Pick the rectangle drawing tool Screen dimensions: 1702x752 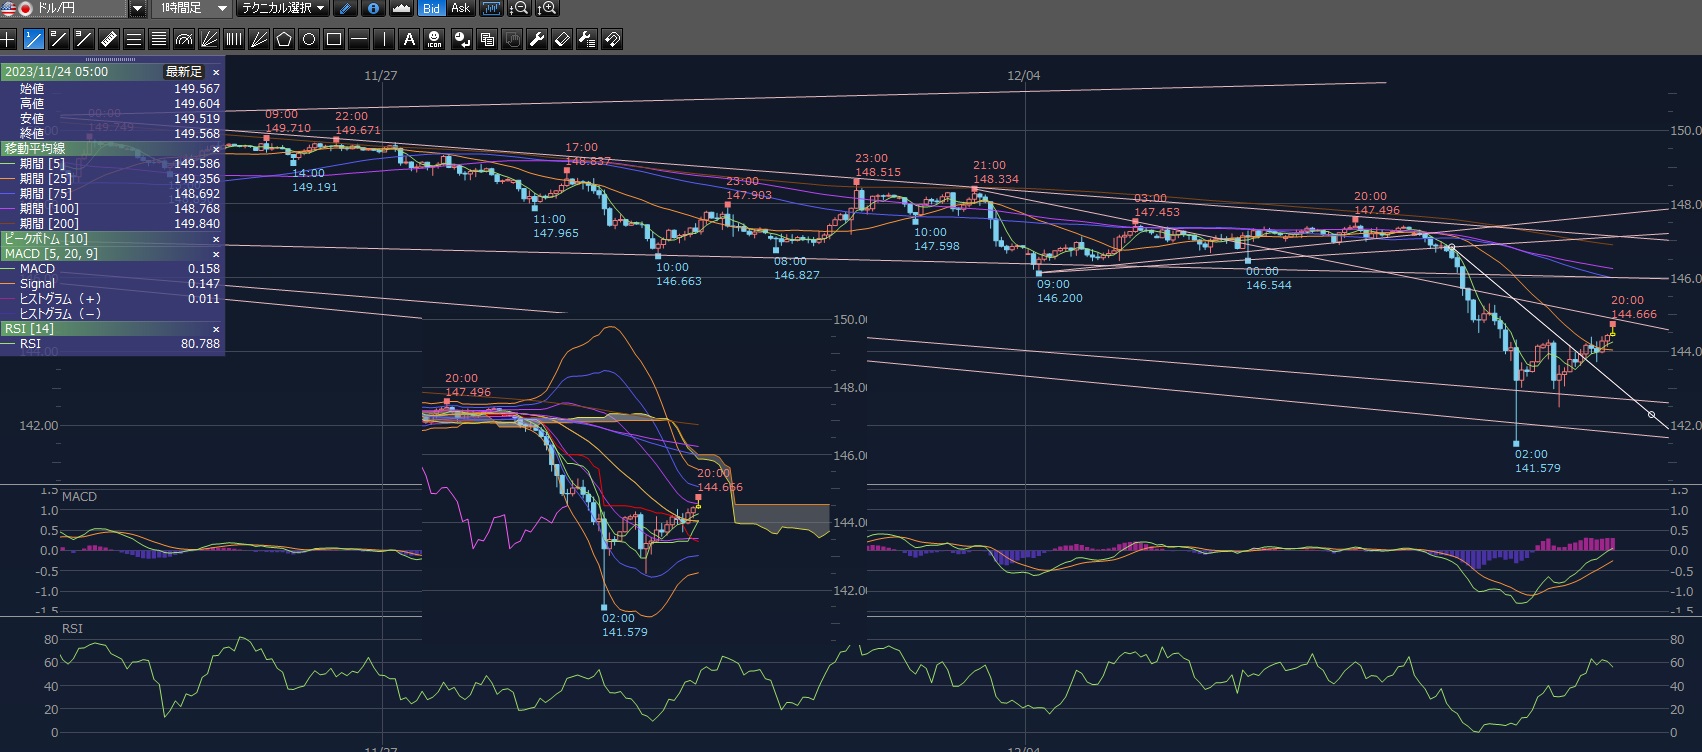334,39
